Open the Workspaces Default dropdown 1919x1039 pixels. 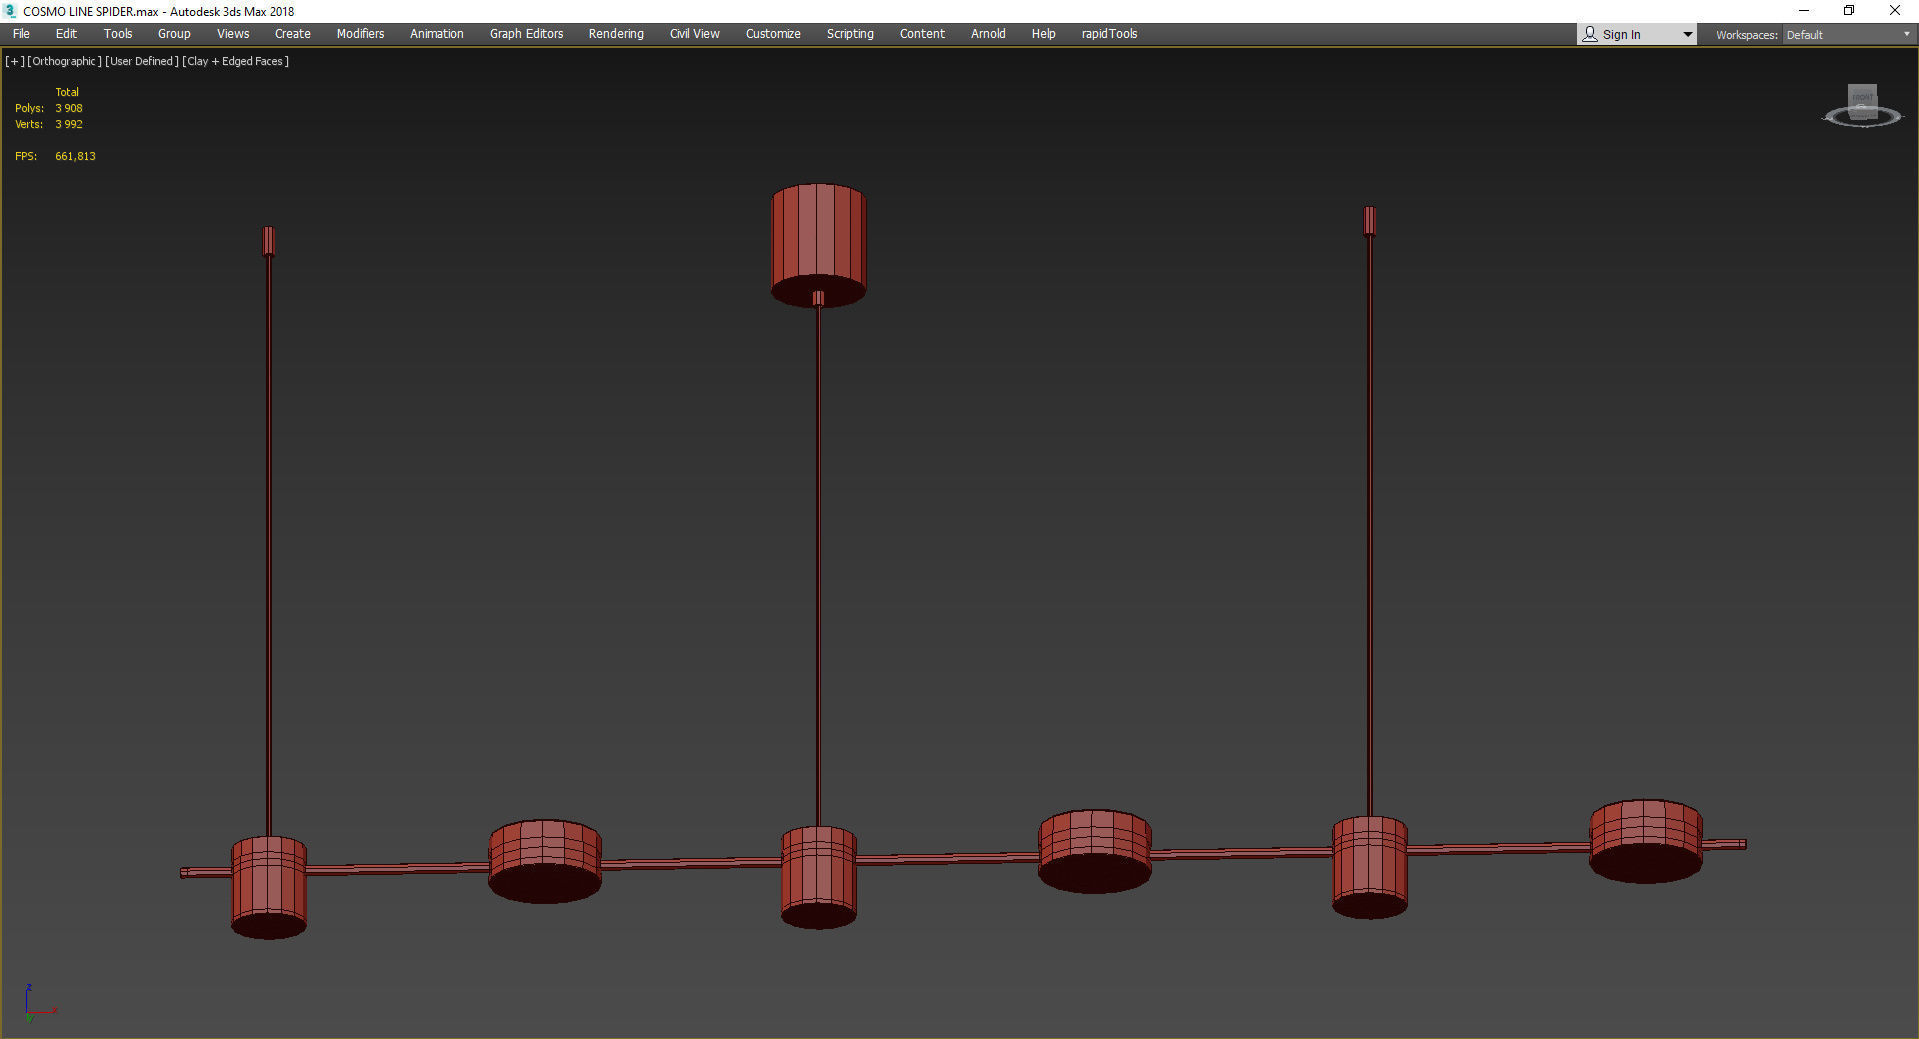tap(1848, 35)
